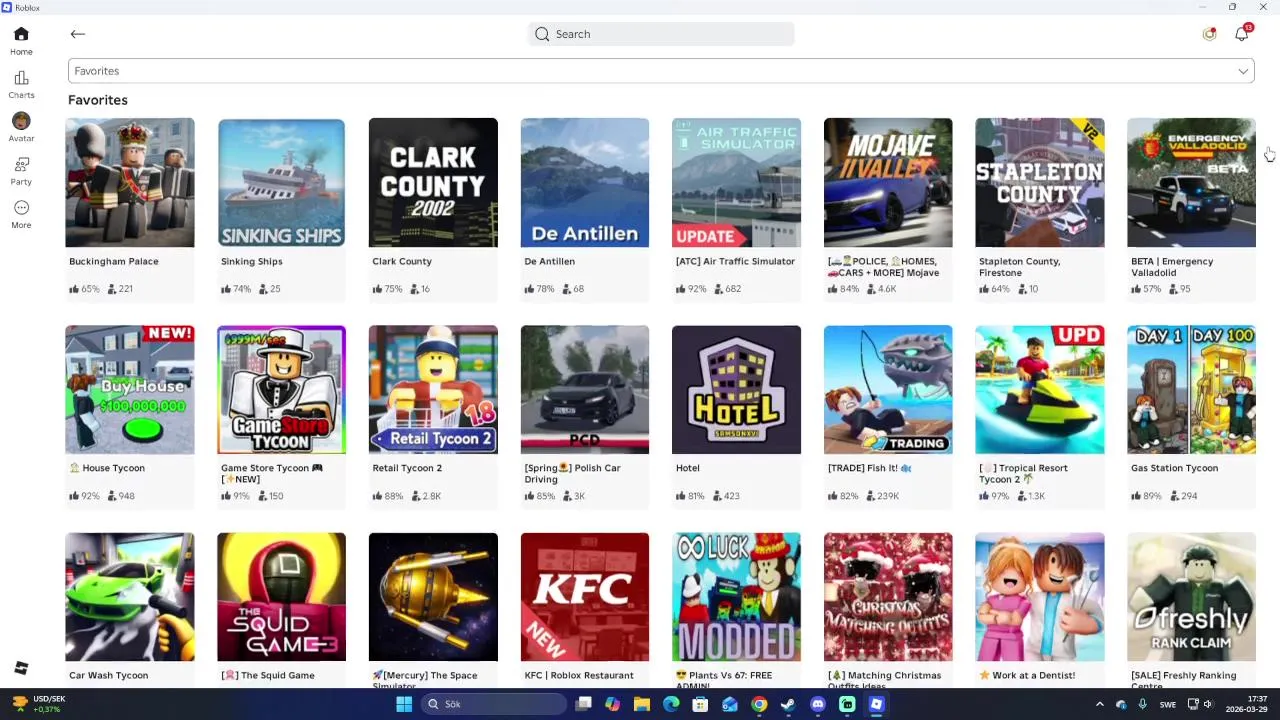Open House Tycoon game thumbnail
The image size is (1280, 720).
pyautogui.click(x=130, y=389)
